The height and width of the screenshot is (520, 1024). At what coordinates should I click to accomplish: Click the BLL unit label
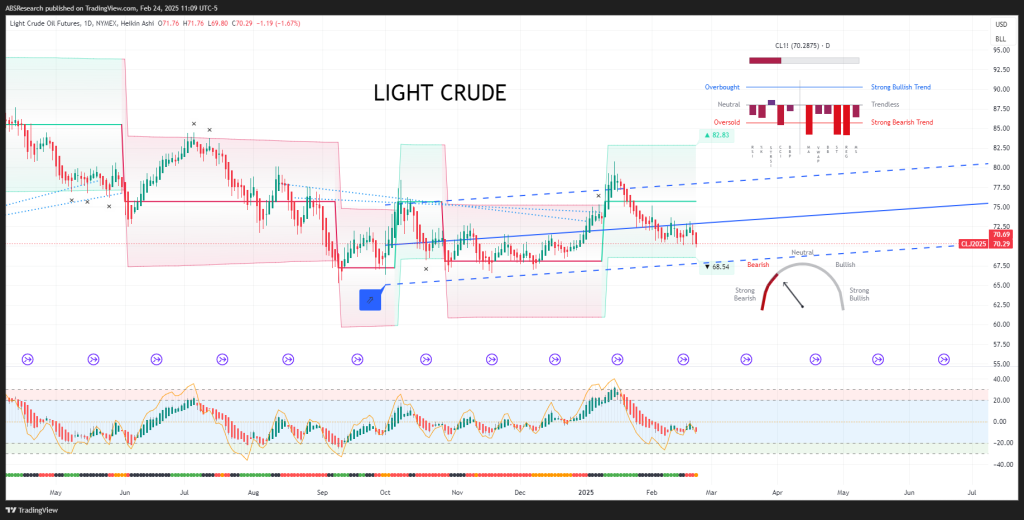pos(1001,39)
